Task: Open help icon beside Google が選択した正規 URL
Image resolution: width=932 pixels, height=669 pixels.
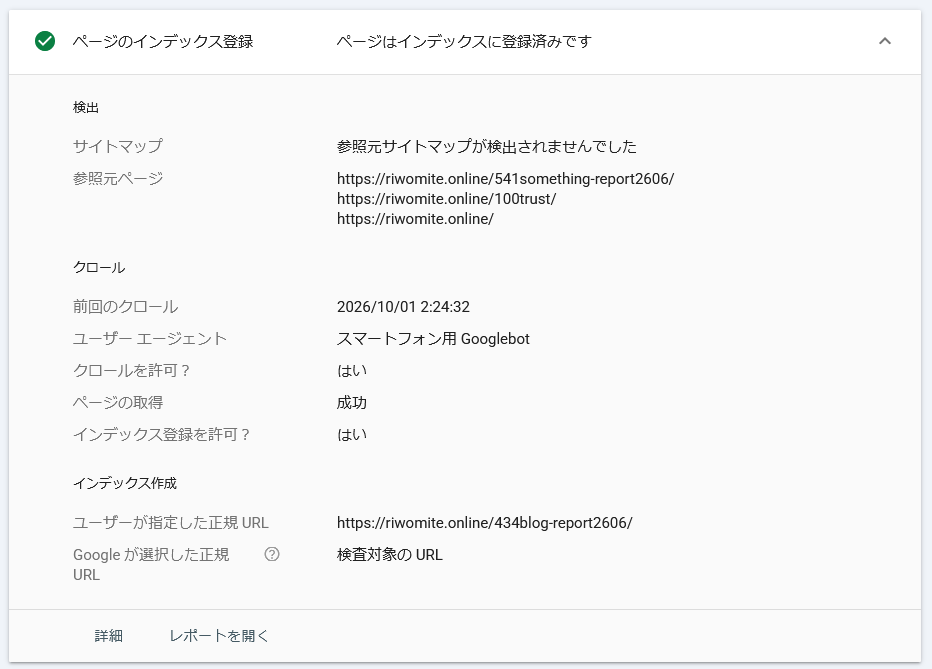Action: click(x=272, y=554)
